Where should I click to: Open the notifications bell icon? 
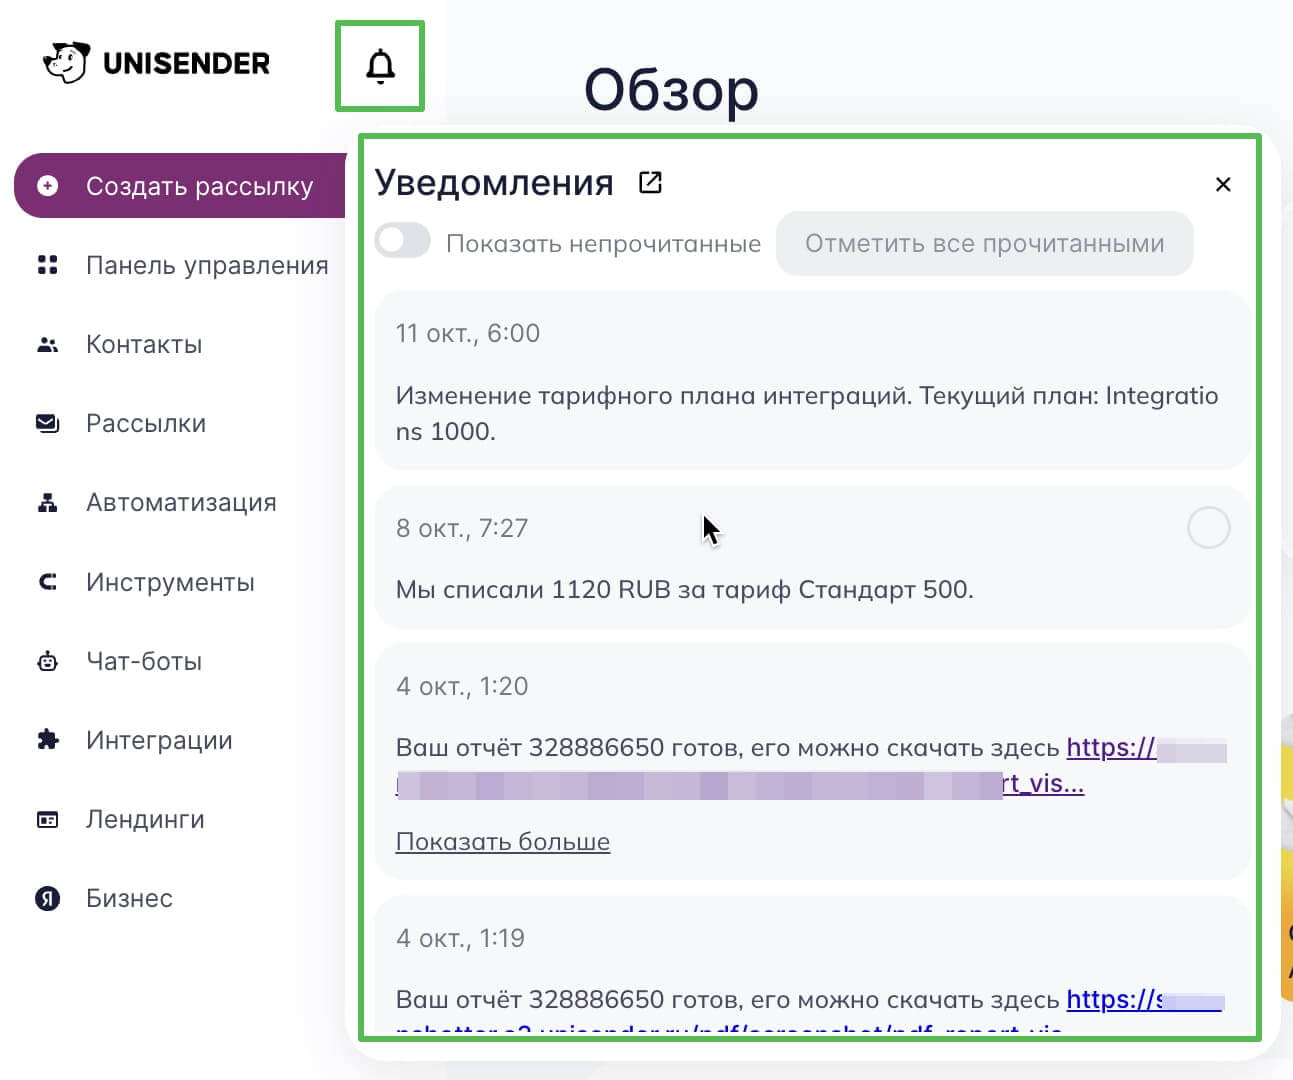380,66
